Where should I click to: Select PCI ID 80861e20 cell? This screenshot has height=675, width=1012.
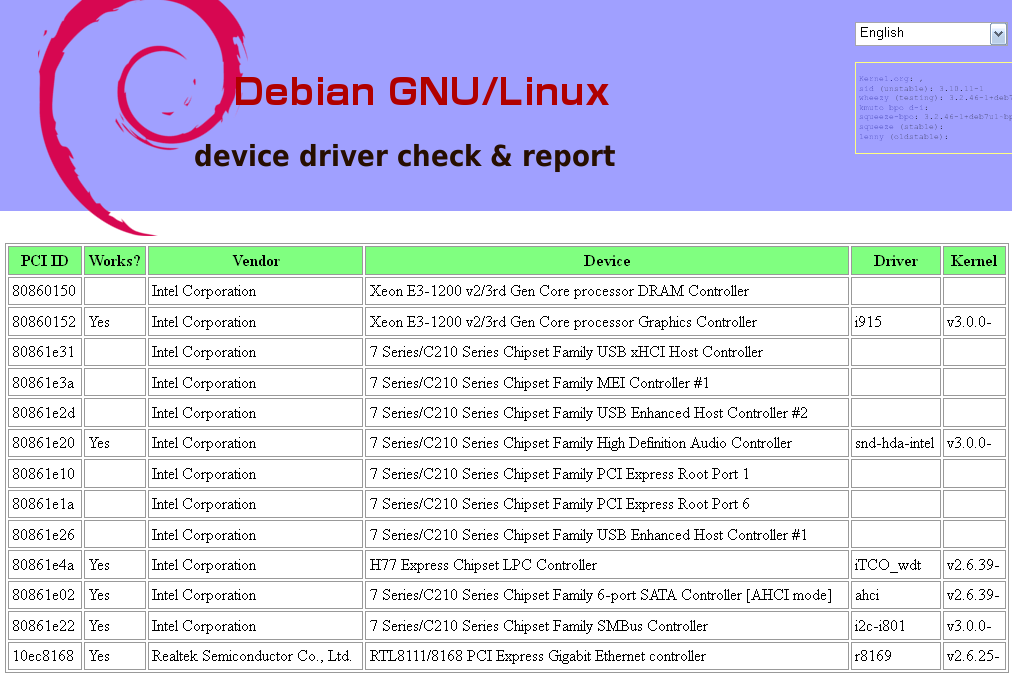coord(45,443)
